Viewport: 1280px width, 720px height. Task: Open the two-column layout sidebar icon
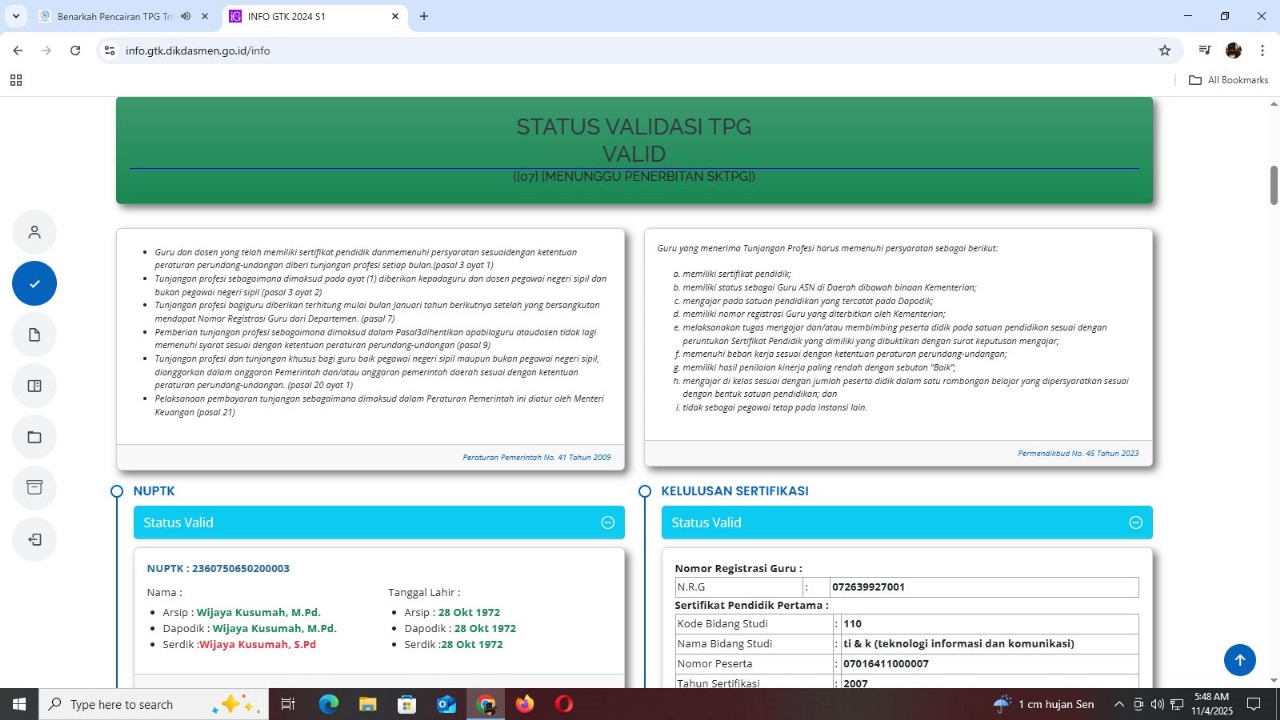point(34,386)
